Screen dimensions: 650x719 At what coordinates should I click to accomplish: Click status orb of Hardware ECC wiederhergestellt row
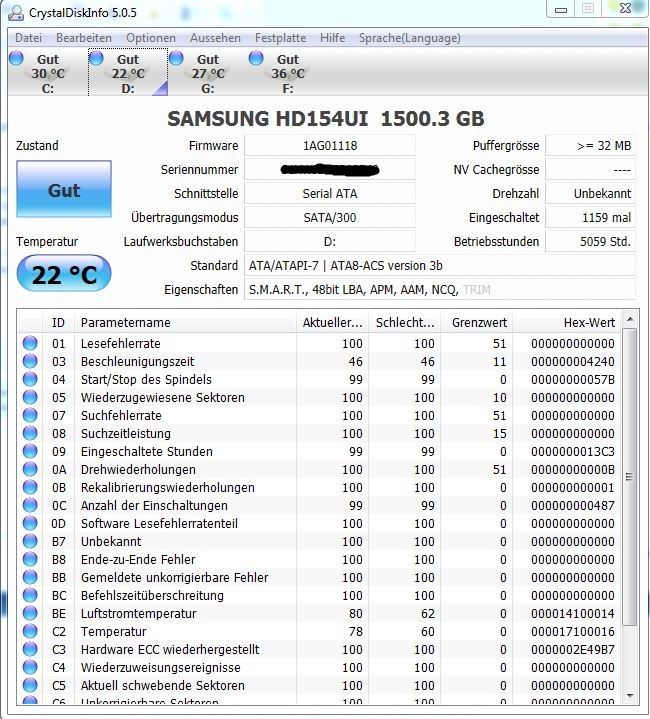tap(30, 649)
